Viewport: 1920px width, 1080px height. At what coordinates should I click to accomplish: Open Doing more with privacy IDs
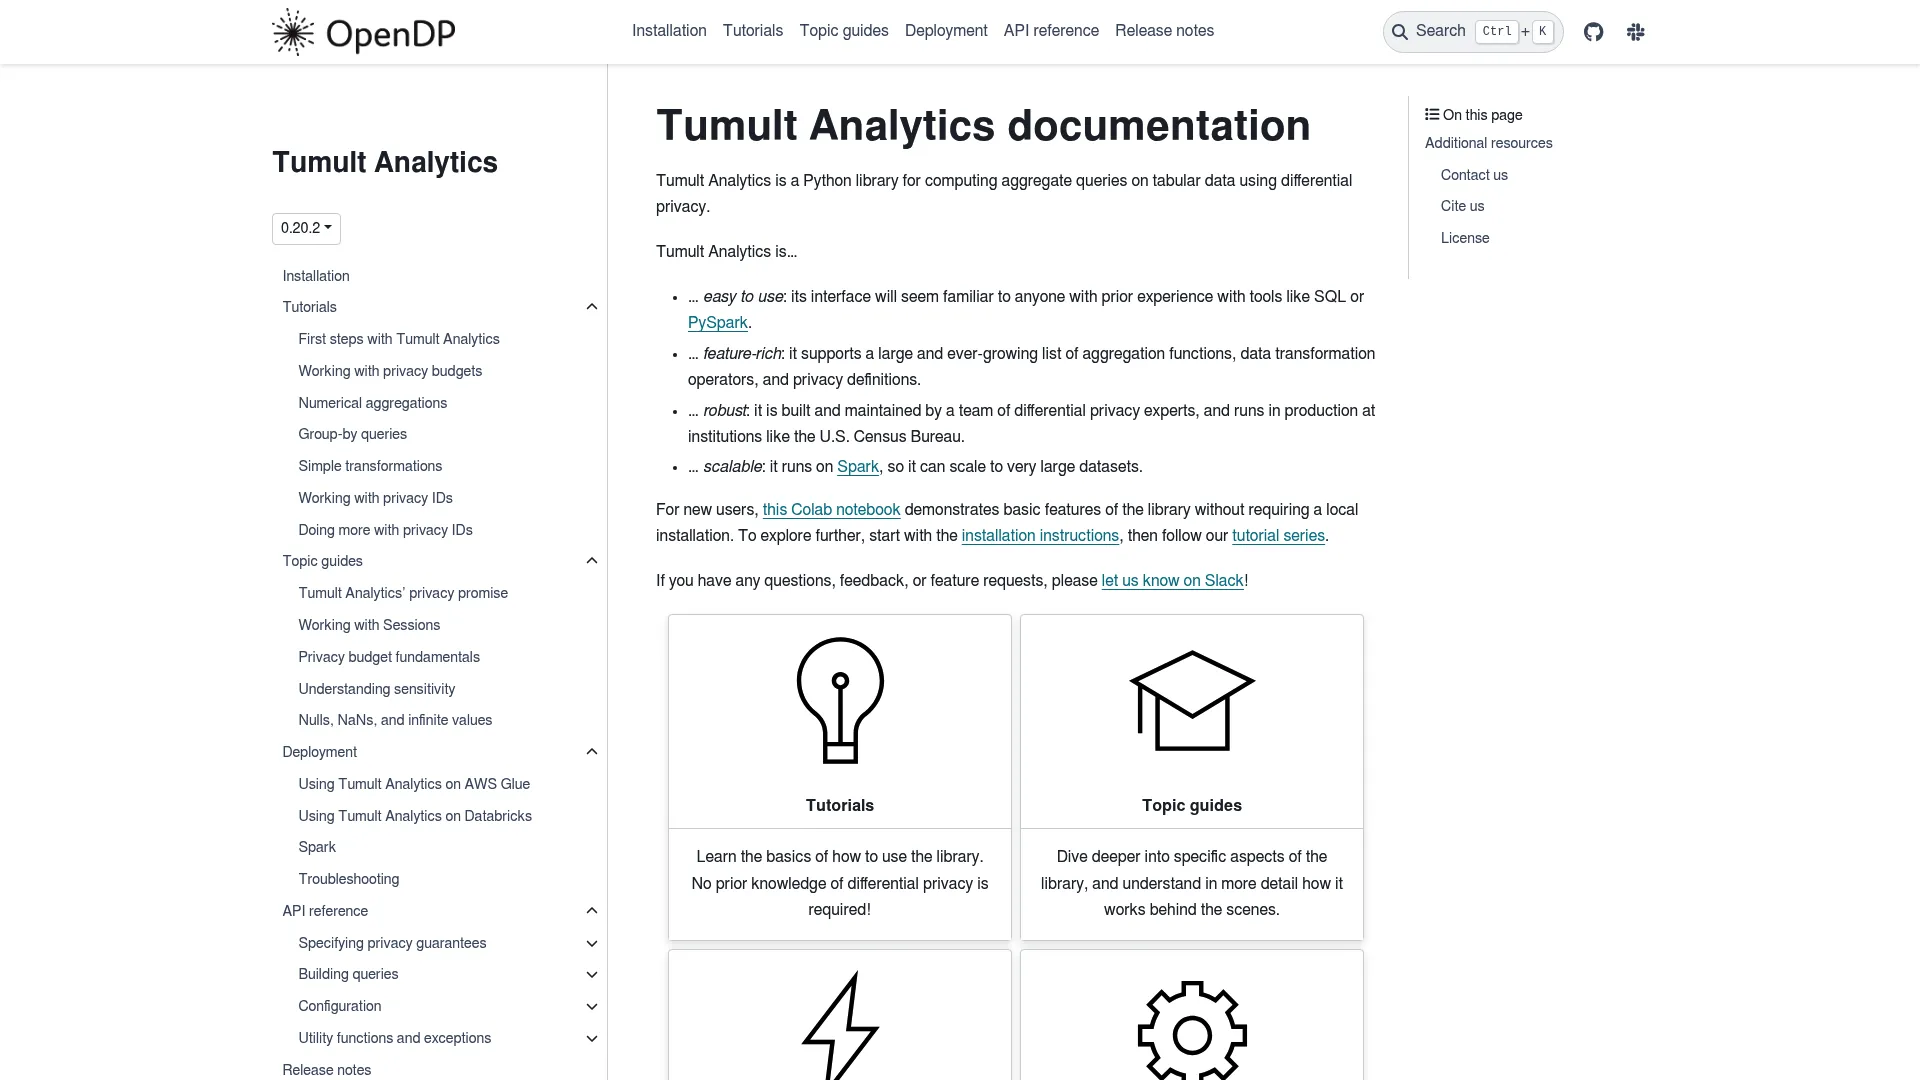[x=386, y=530]
